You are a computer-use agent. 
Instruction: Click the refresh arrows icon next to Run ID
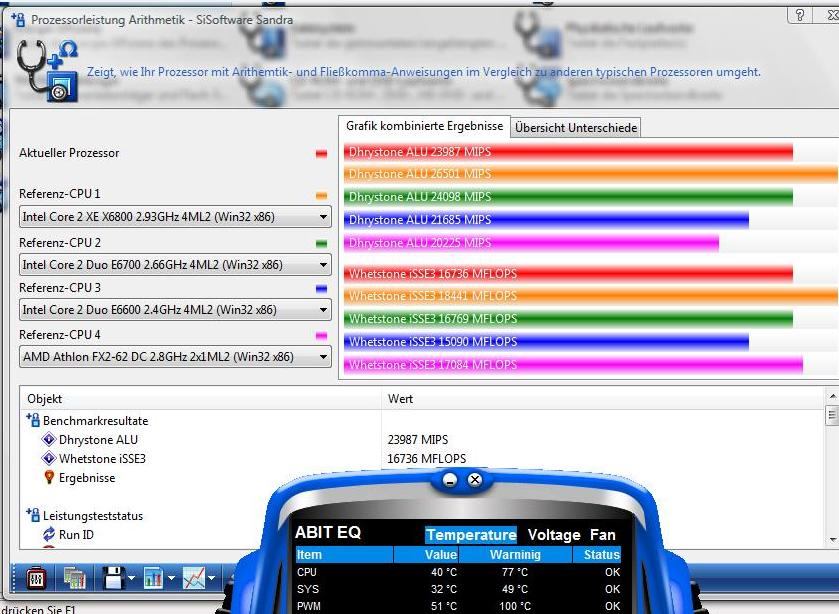[49, 534]
